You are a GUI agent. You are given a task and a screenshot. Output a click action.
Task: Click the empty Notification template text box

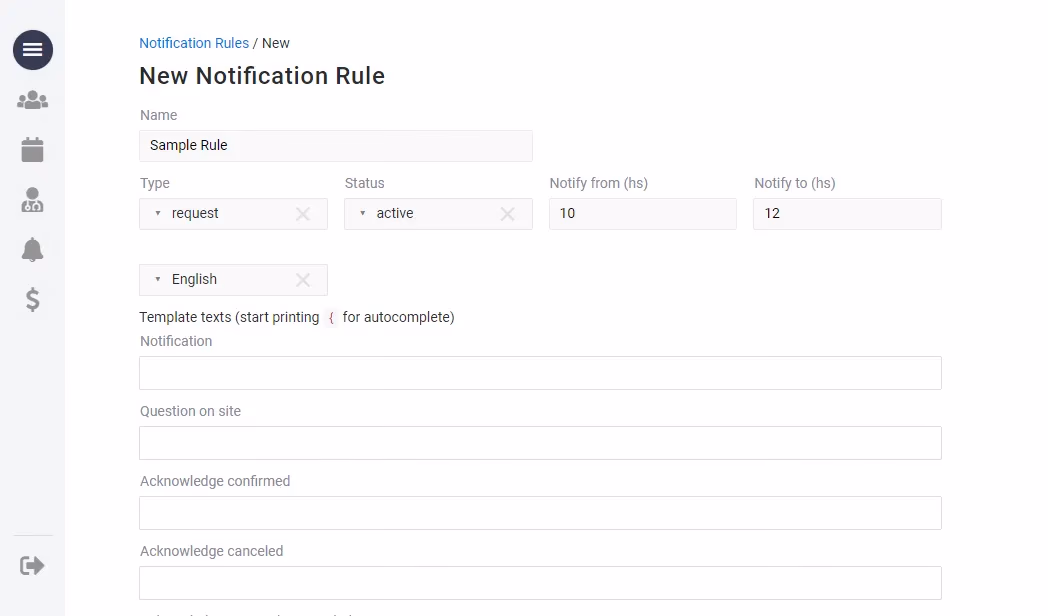click(x=540, y=372)
